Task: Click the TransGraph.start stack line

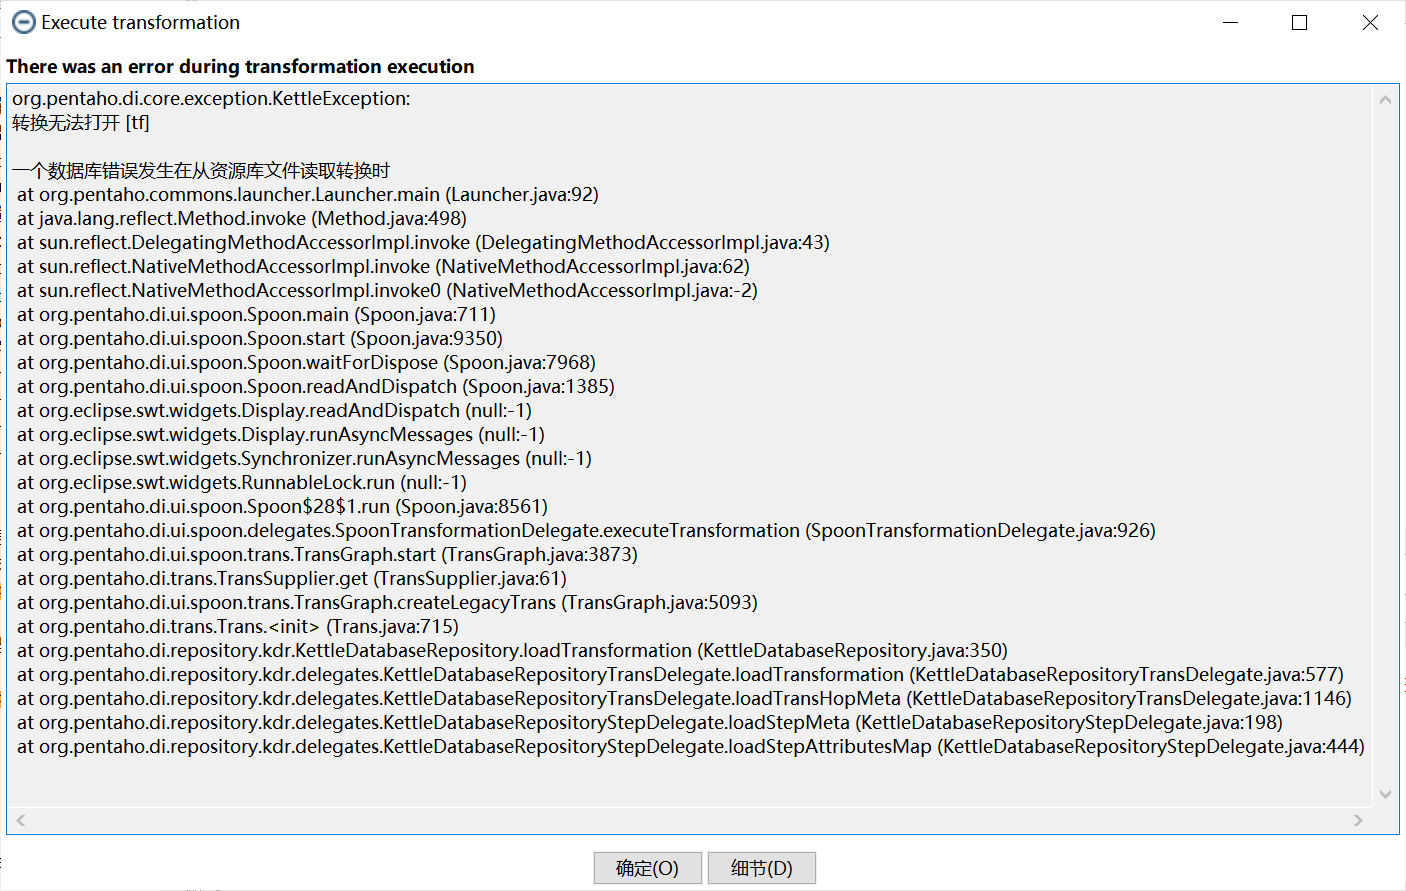Action: (x=327, y=555)
